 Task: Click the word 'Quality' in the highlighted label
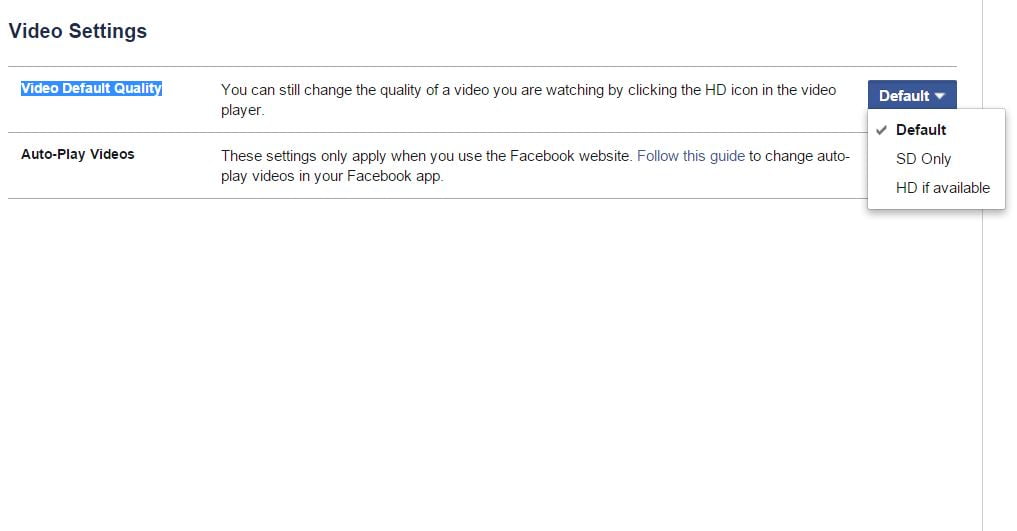pos(138,88)
